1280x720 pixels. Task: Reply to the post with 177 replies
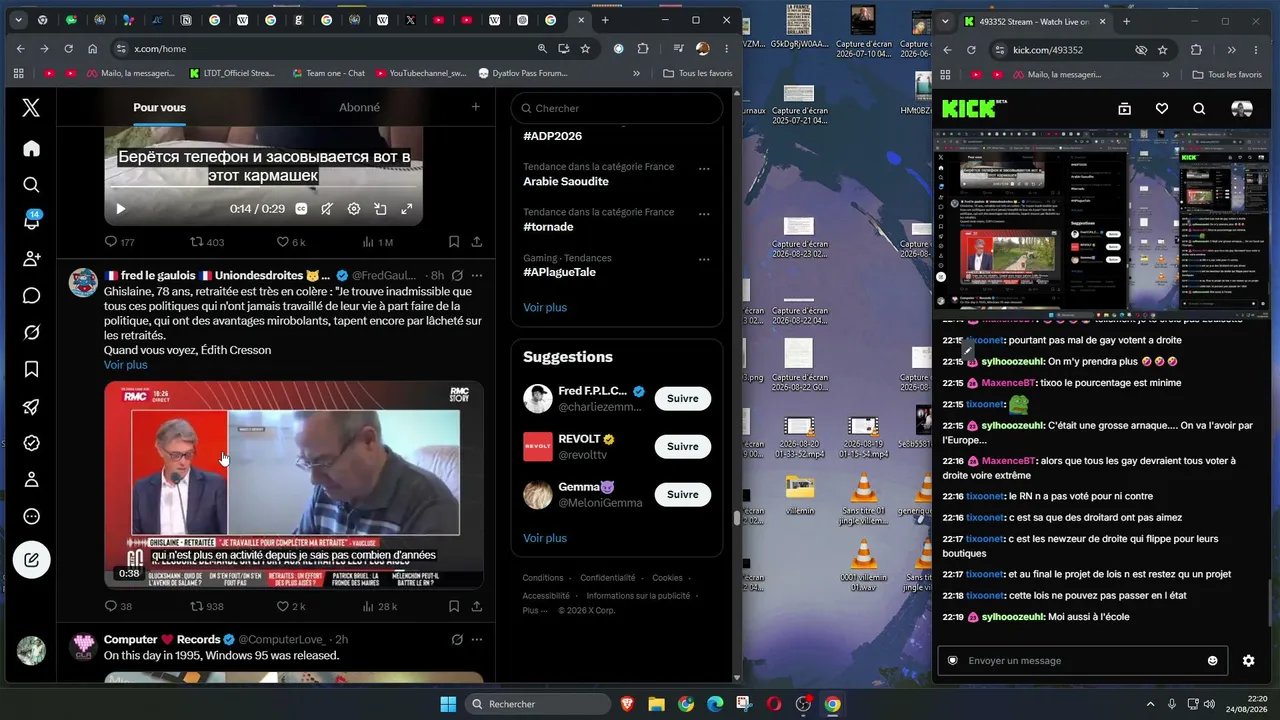(x=119, y=242)
